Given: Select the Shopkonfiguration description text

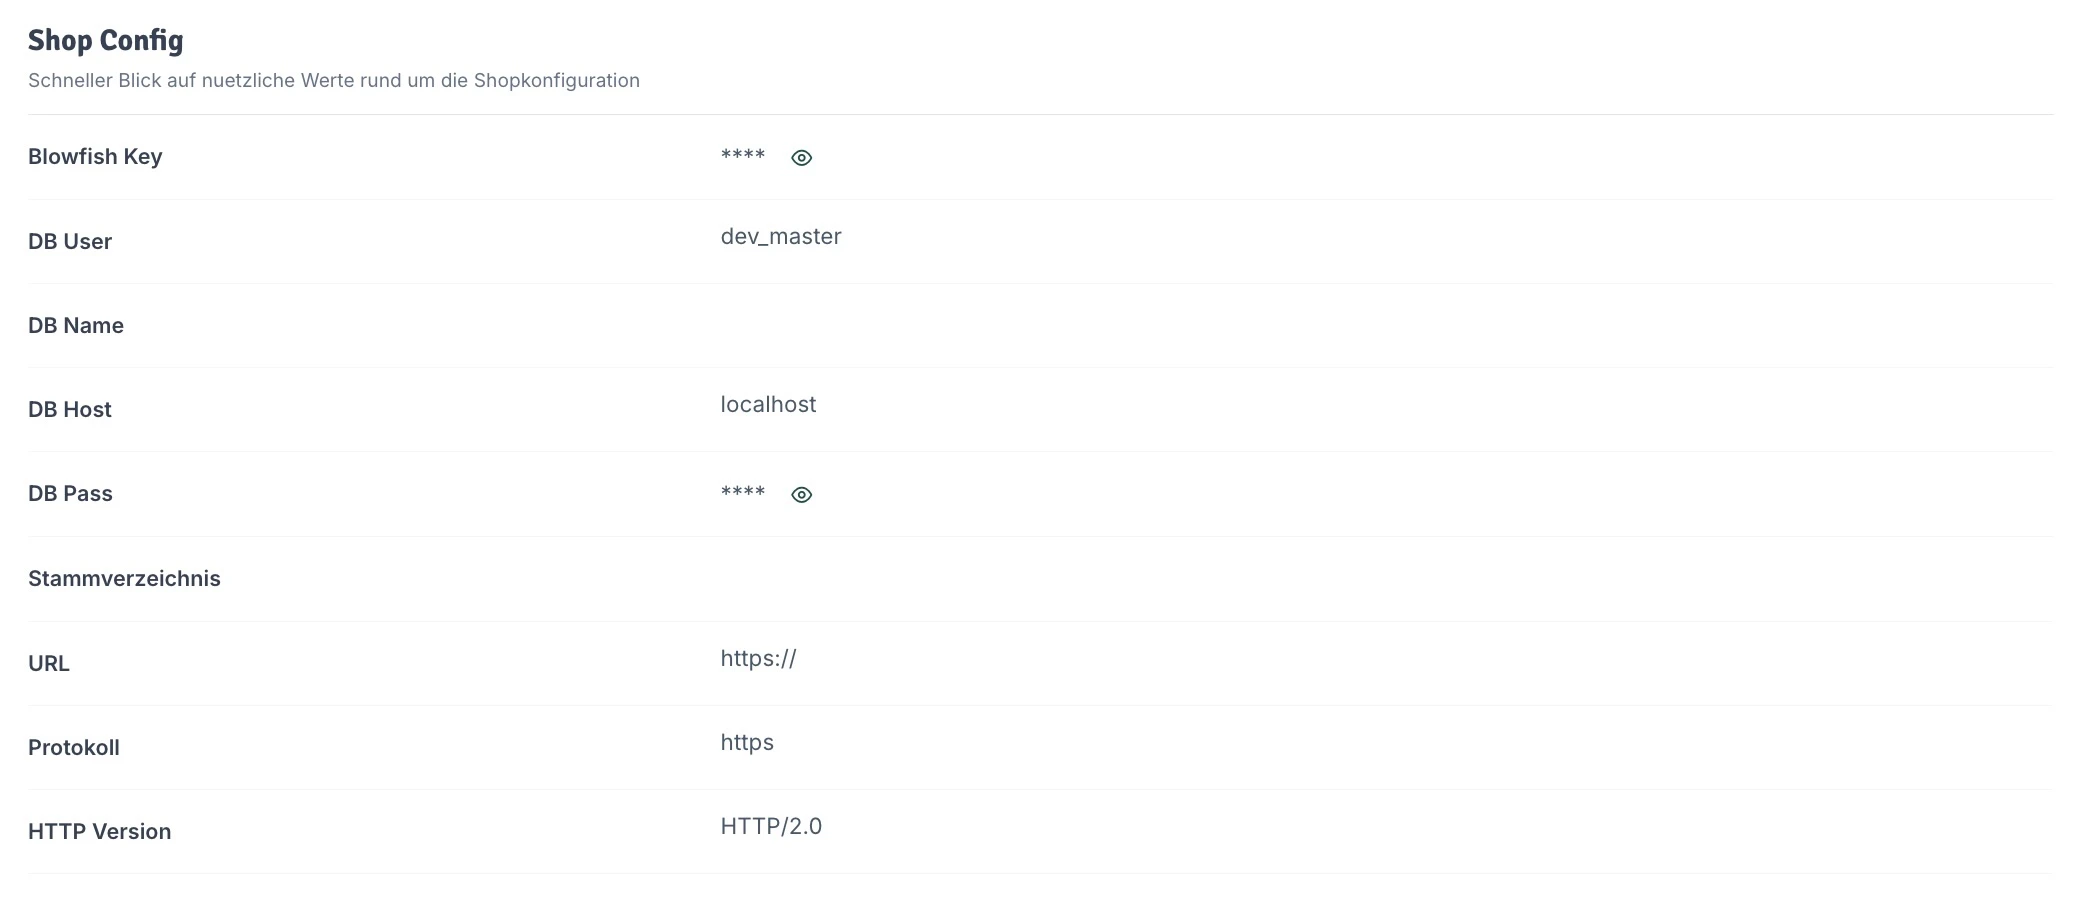Looking at the screenshot, I should [335, 80].
